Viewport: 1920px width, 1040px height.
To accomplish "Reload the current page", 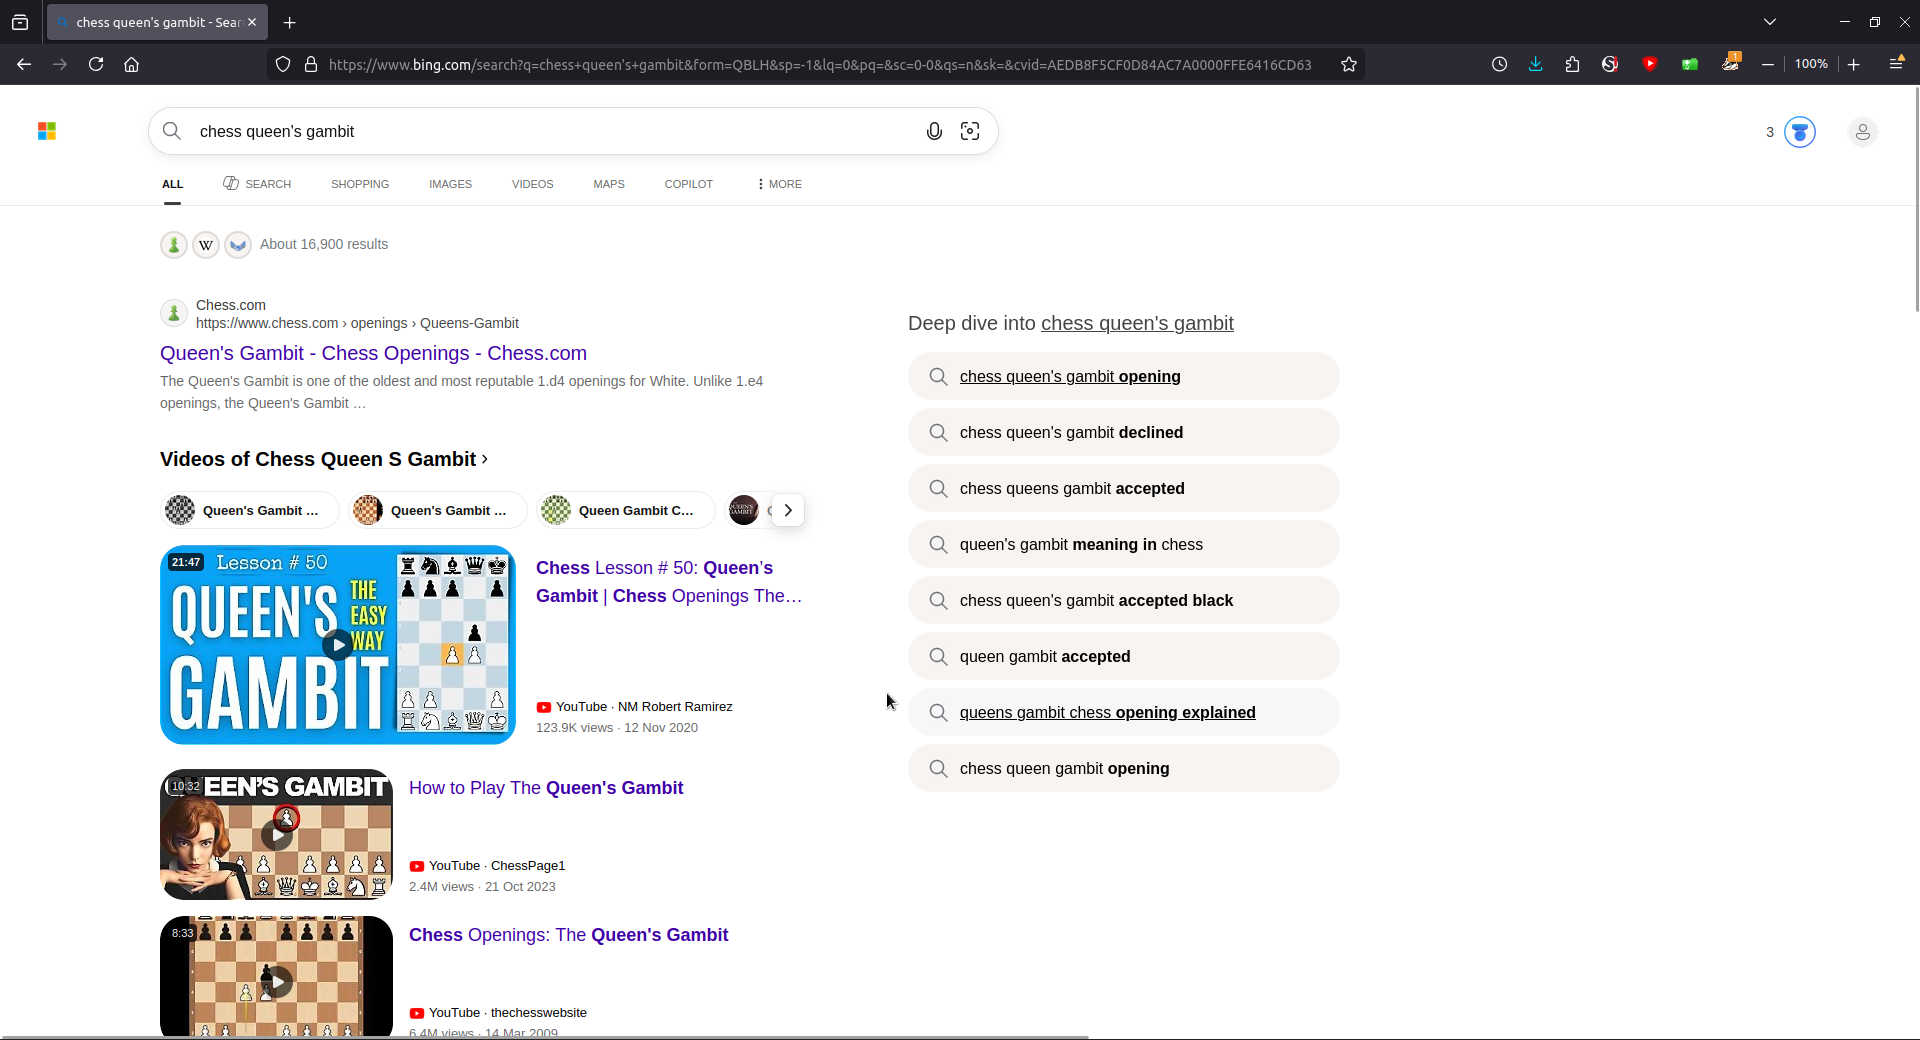I will pyautogui.click(x=96, y=64).
